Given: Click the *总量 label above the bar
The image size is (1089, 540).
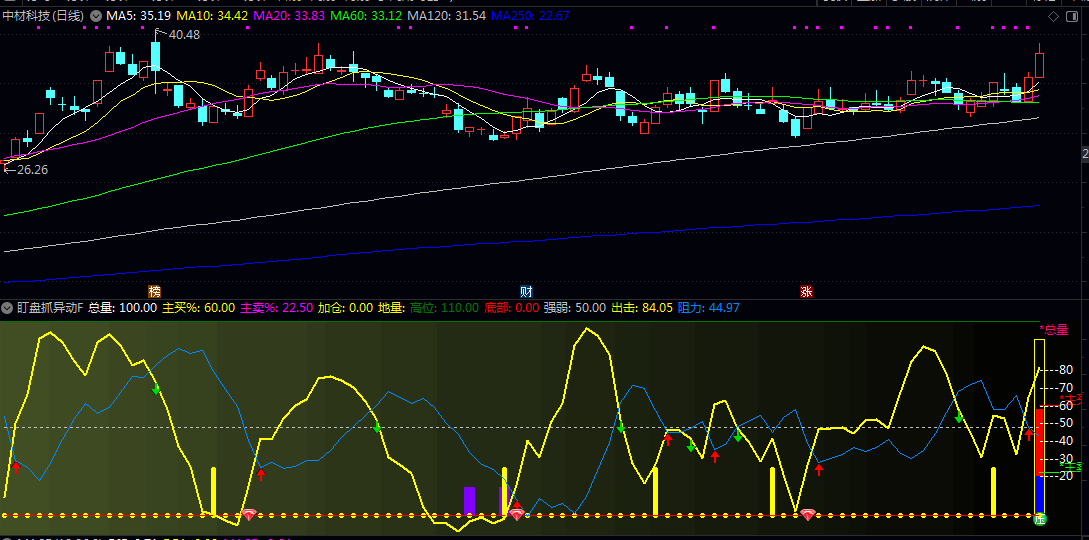Looking at the screenshot, I should click(x=1053, y=329).
